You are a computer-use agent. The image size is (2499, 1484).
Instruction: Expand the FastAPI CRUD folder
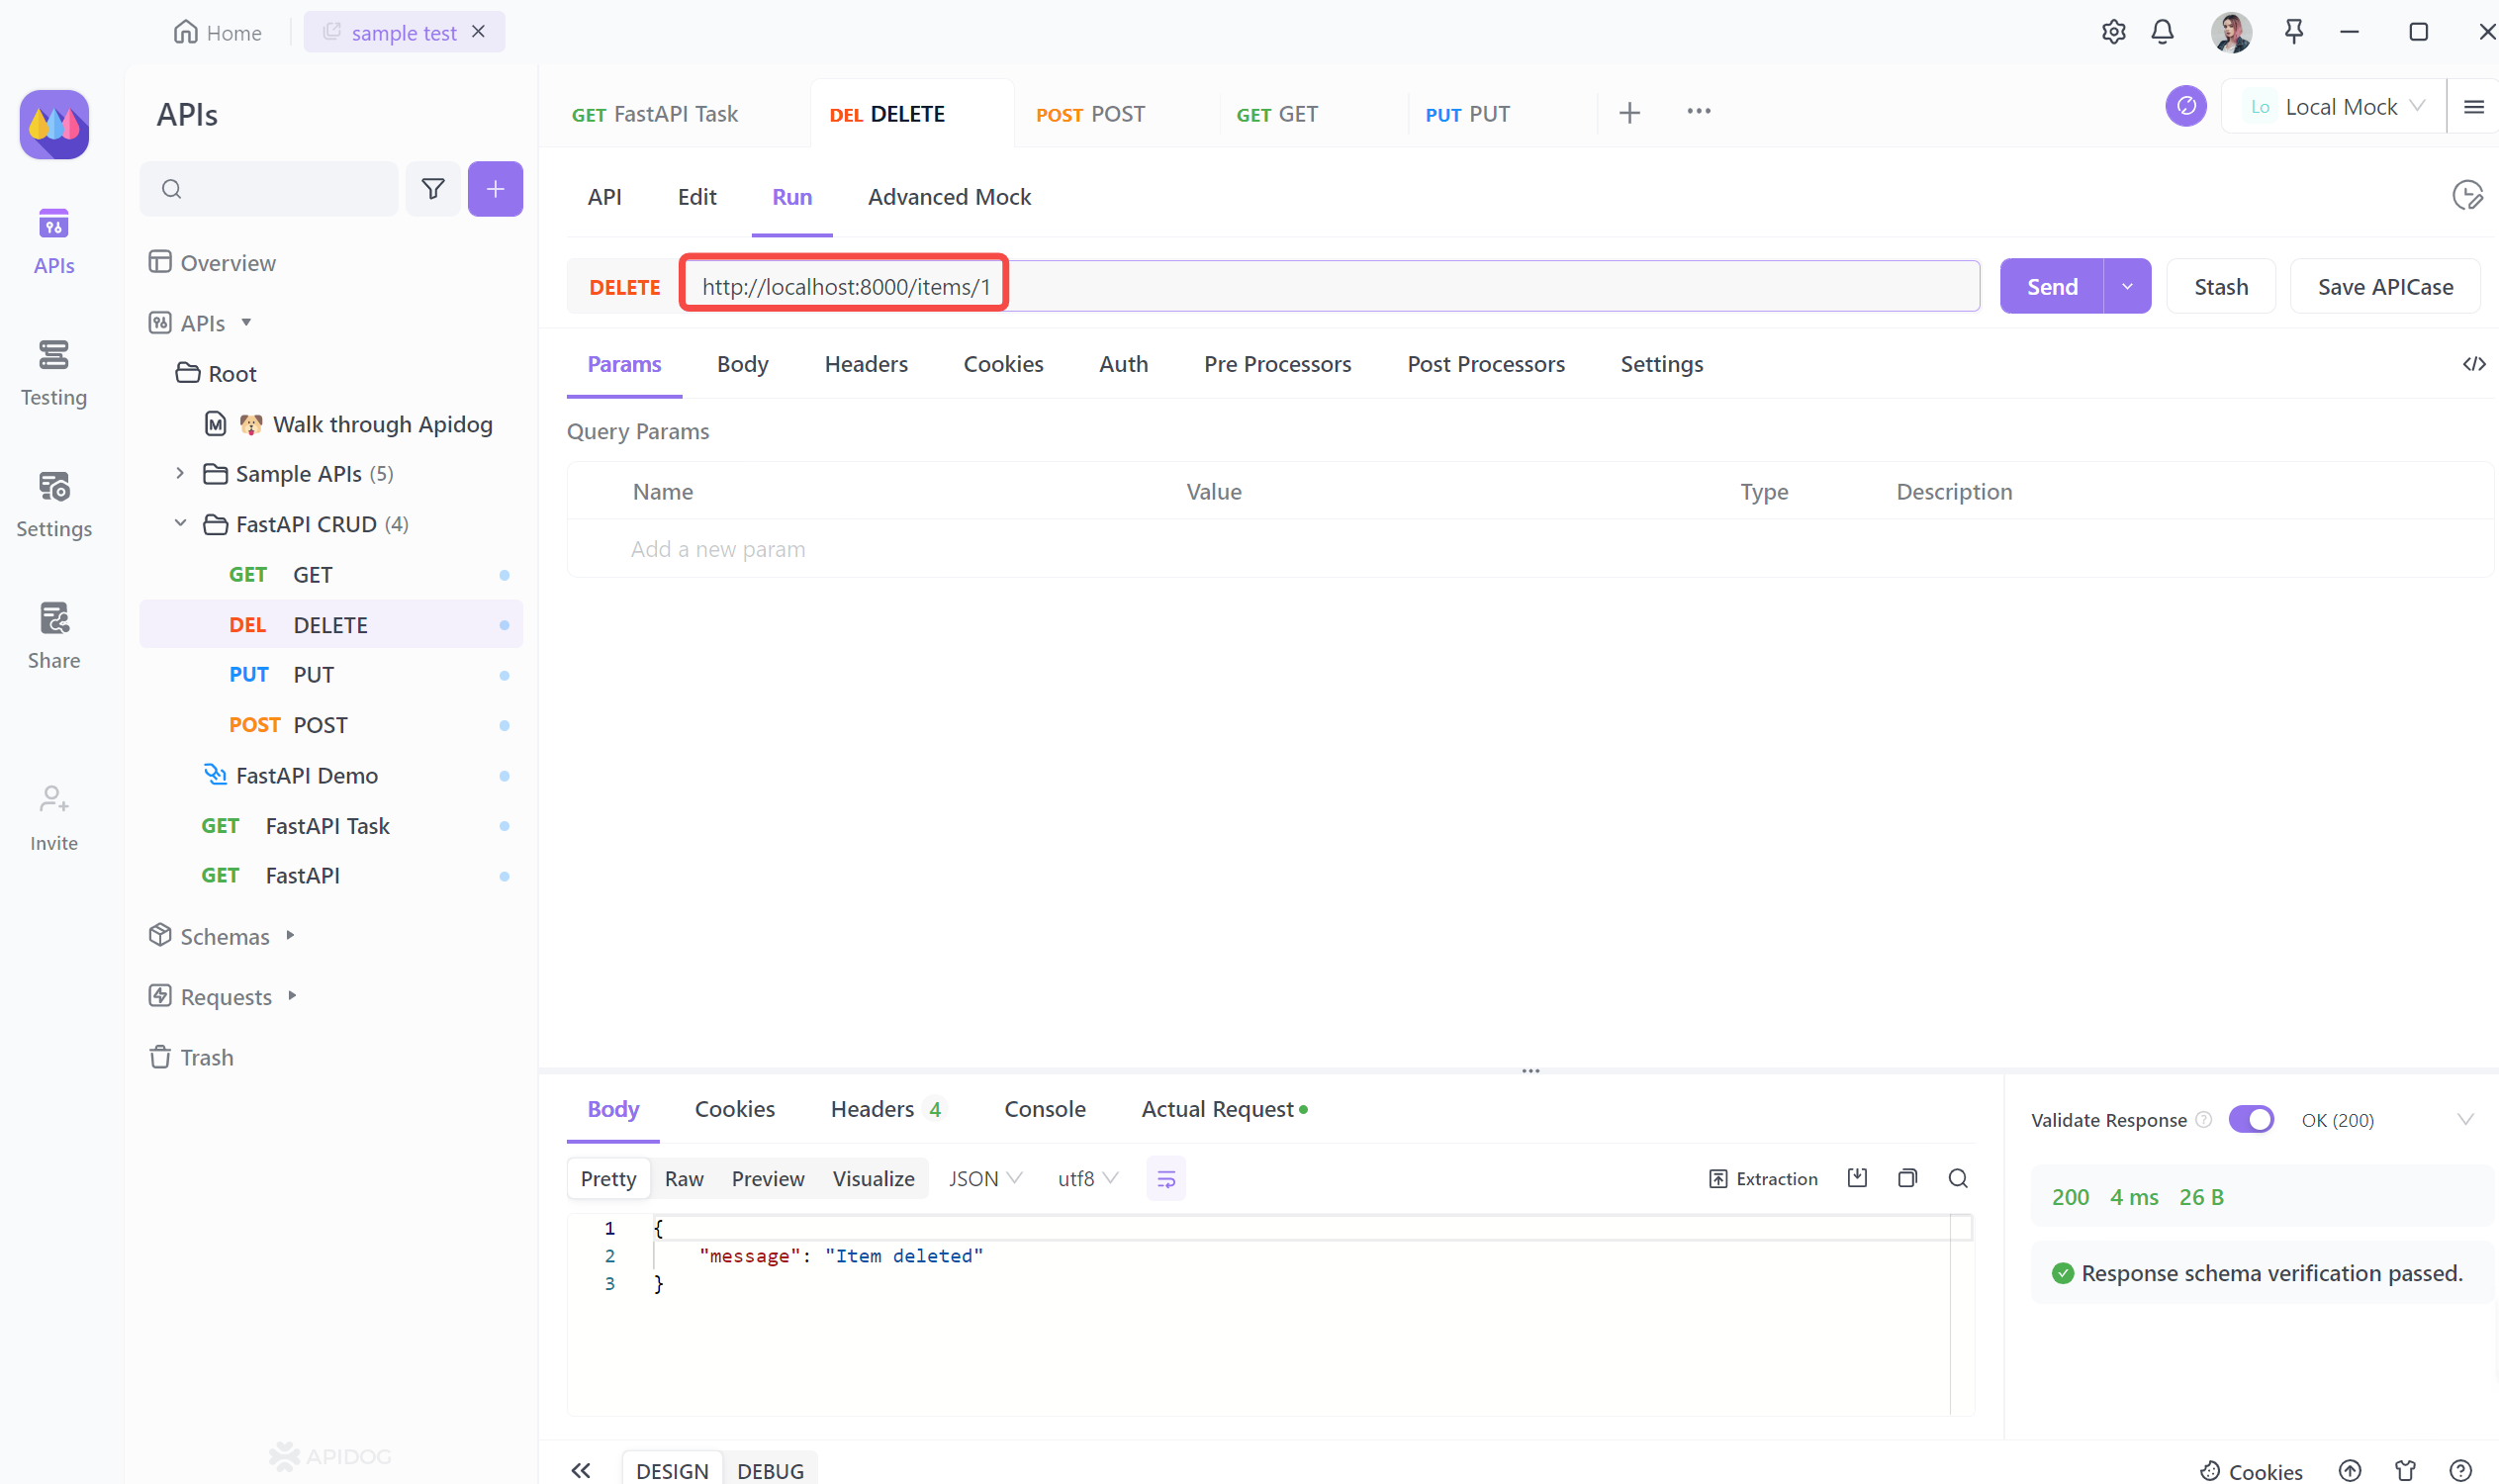tap(178, 523)
